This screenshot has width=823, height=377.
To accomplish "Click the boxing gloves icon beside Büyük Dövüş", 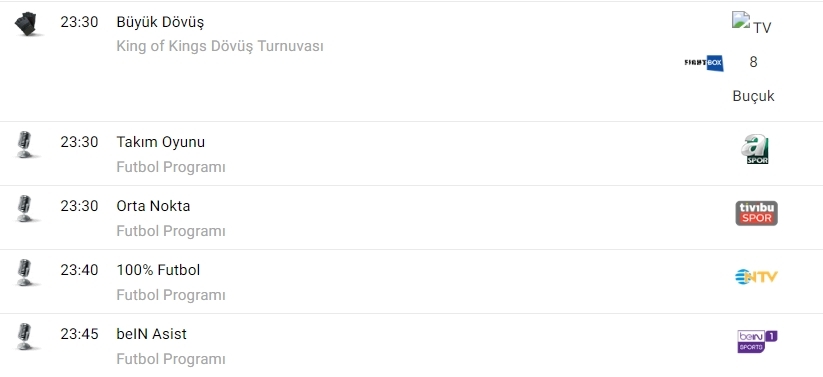I will (x=26, y=24).
